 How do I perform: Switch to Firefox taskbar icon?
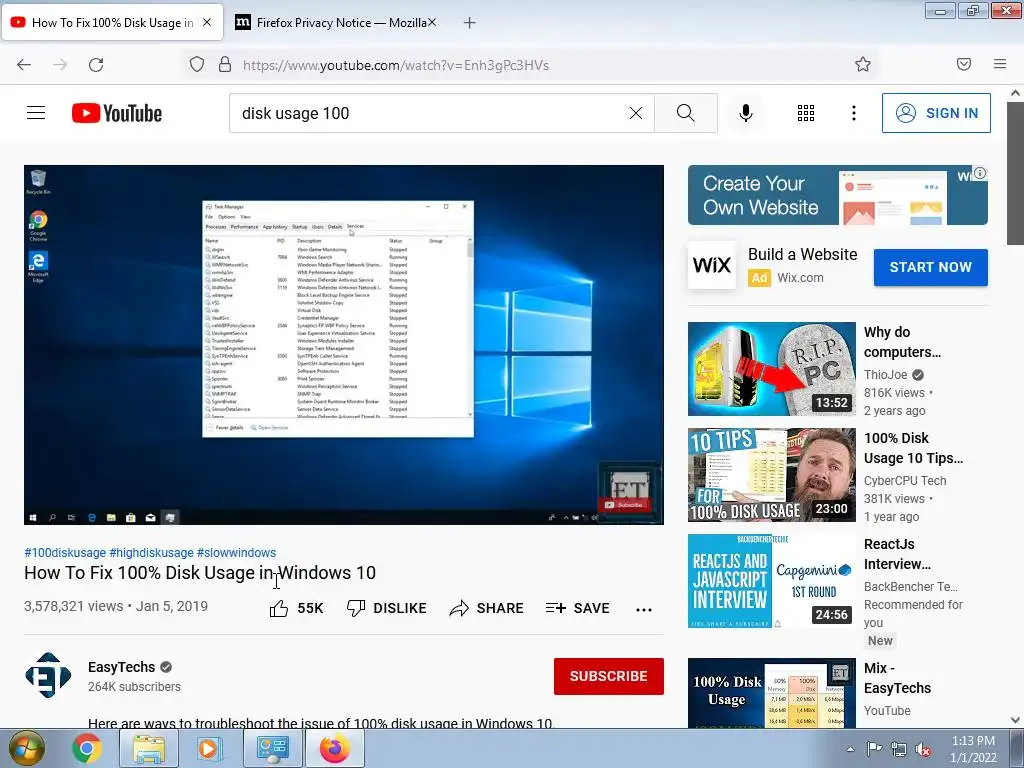[334, 748]
